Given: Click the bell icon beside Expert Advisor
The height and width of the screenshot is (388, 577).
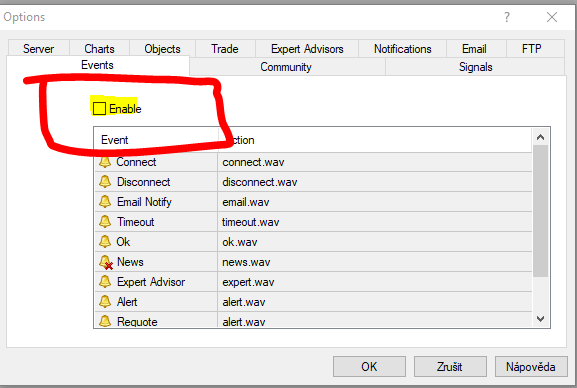Looking at the screenshot, I should 105,282.
